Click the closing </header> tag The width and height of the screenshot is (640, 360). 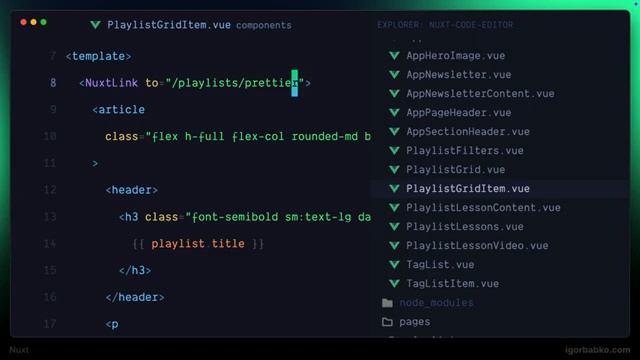pos(135,298)
